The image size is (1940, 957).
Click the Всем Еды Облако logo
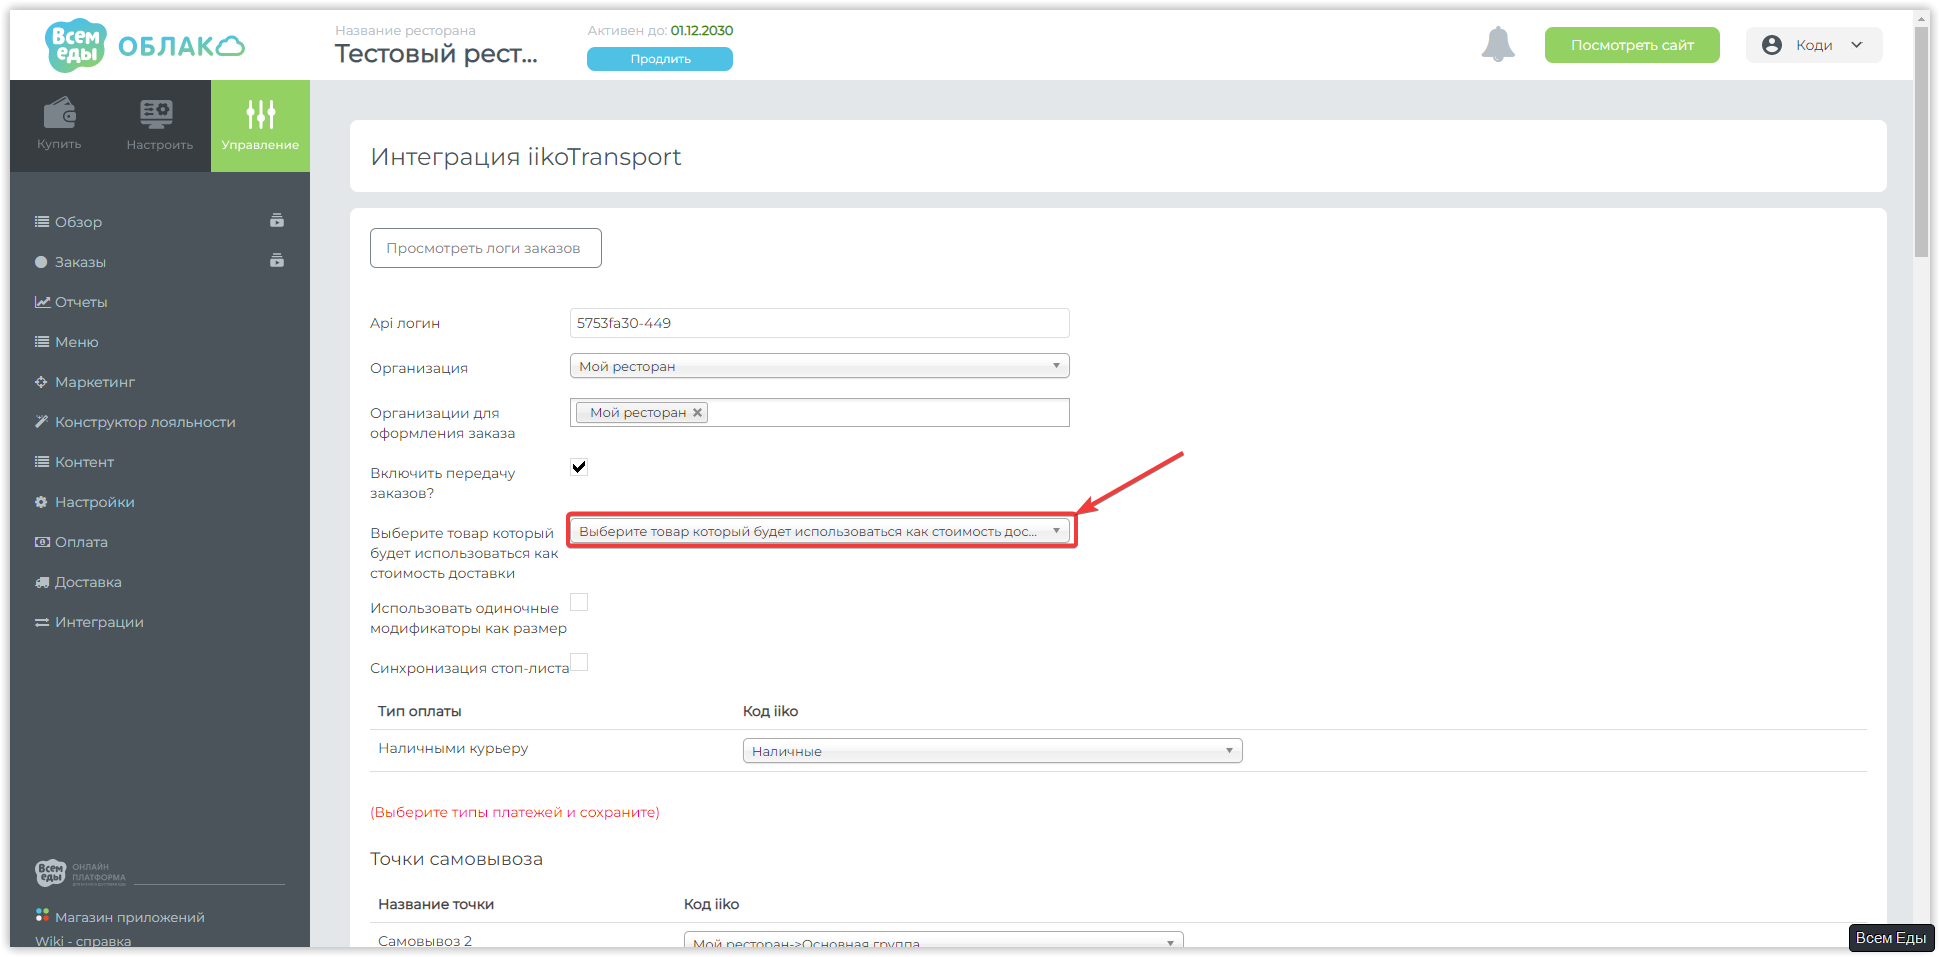[x=145, y=45]
